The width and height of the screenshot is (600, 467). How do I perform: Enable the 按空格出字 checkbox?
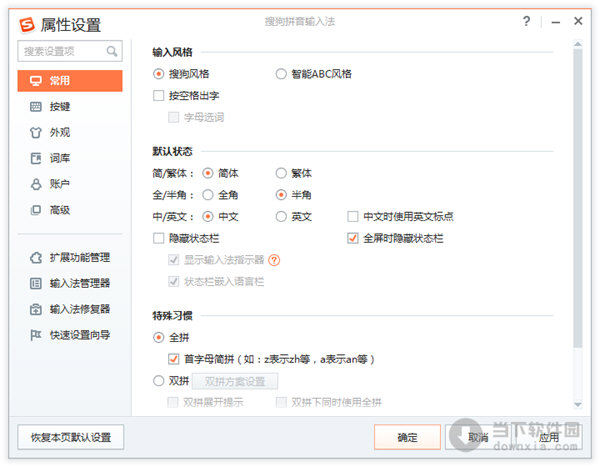[158, 95]
